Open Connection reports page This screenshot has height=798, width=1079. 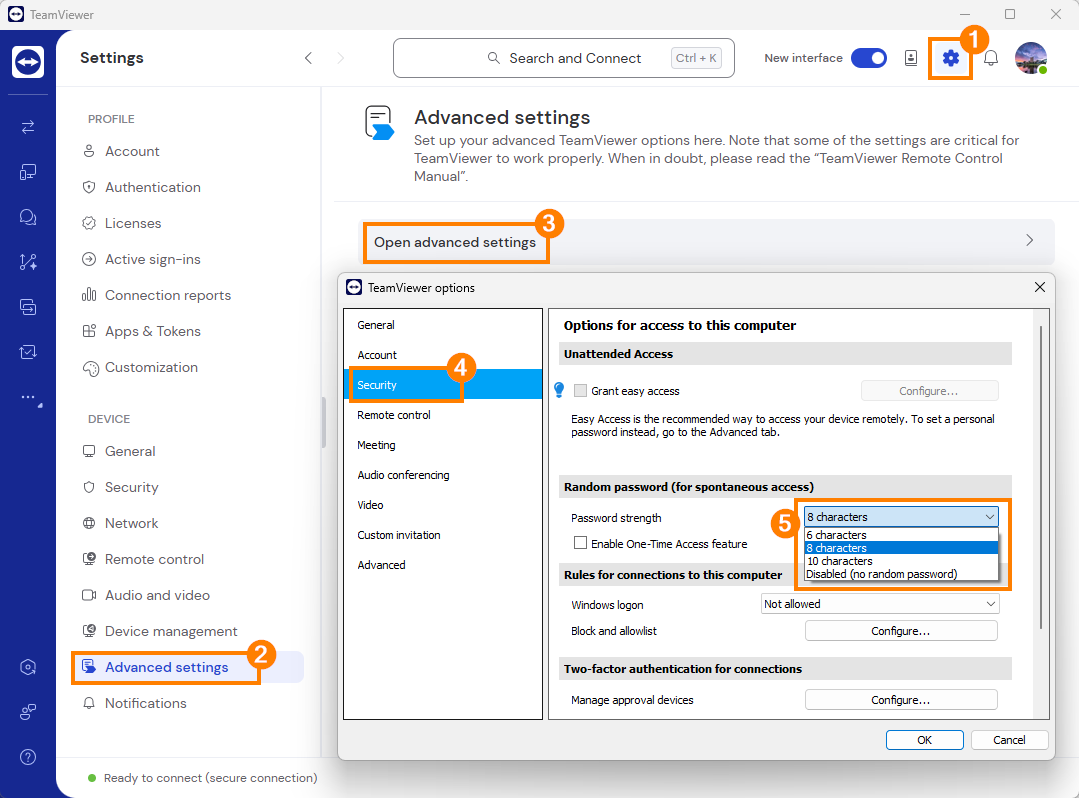pos(158,295)
